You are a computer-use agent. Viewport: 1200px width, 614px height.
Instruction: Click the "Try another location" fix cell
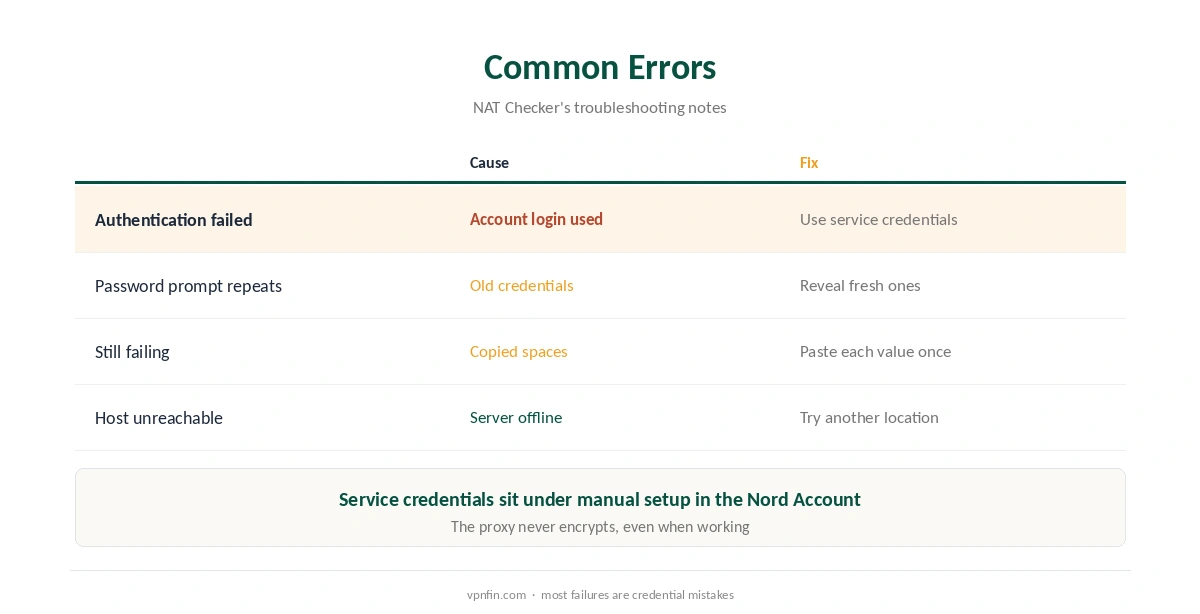(869, 417)
